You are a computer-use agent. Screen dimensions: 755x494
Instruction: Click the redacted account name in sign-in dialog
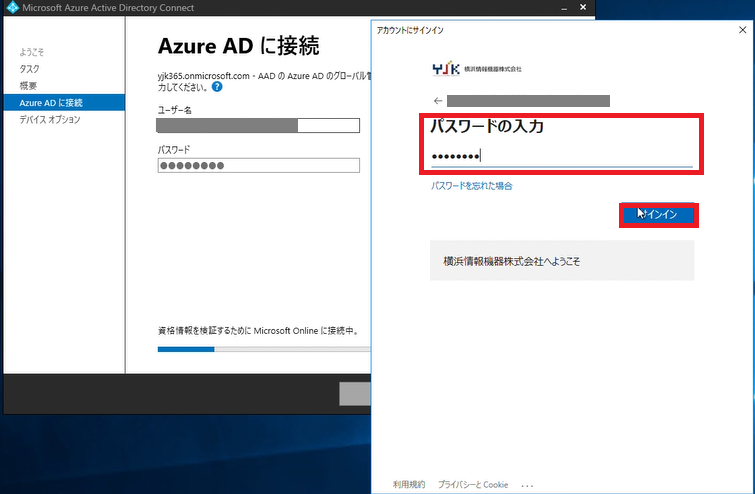tap(528, 101)
